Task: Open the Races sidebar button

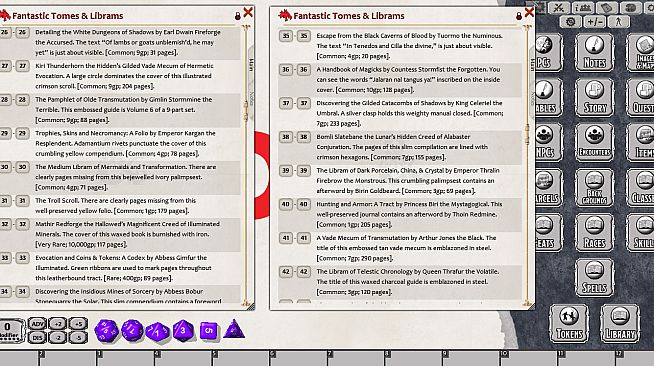Action: pyautogui.click(x=594, y=233)
